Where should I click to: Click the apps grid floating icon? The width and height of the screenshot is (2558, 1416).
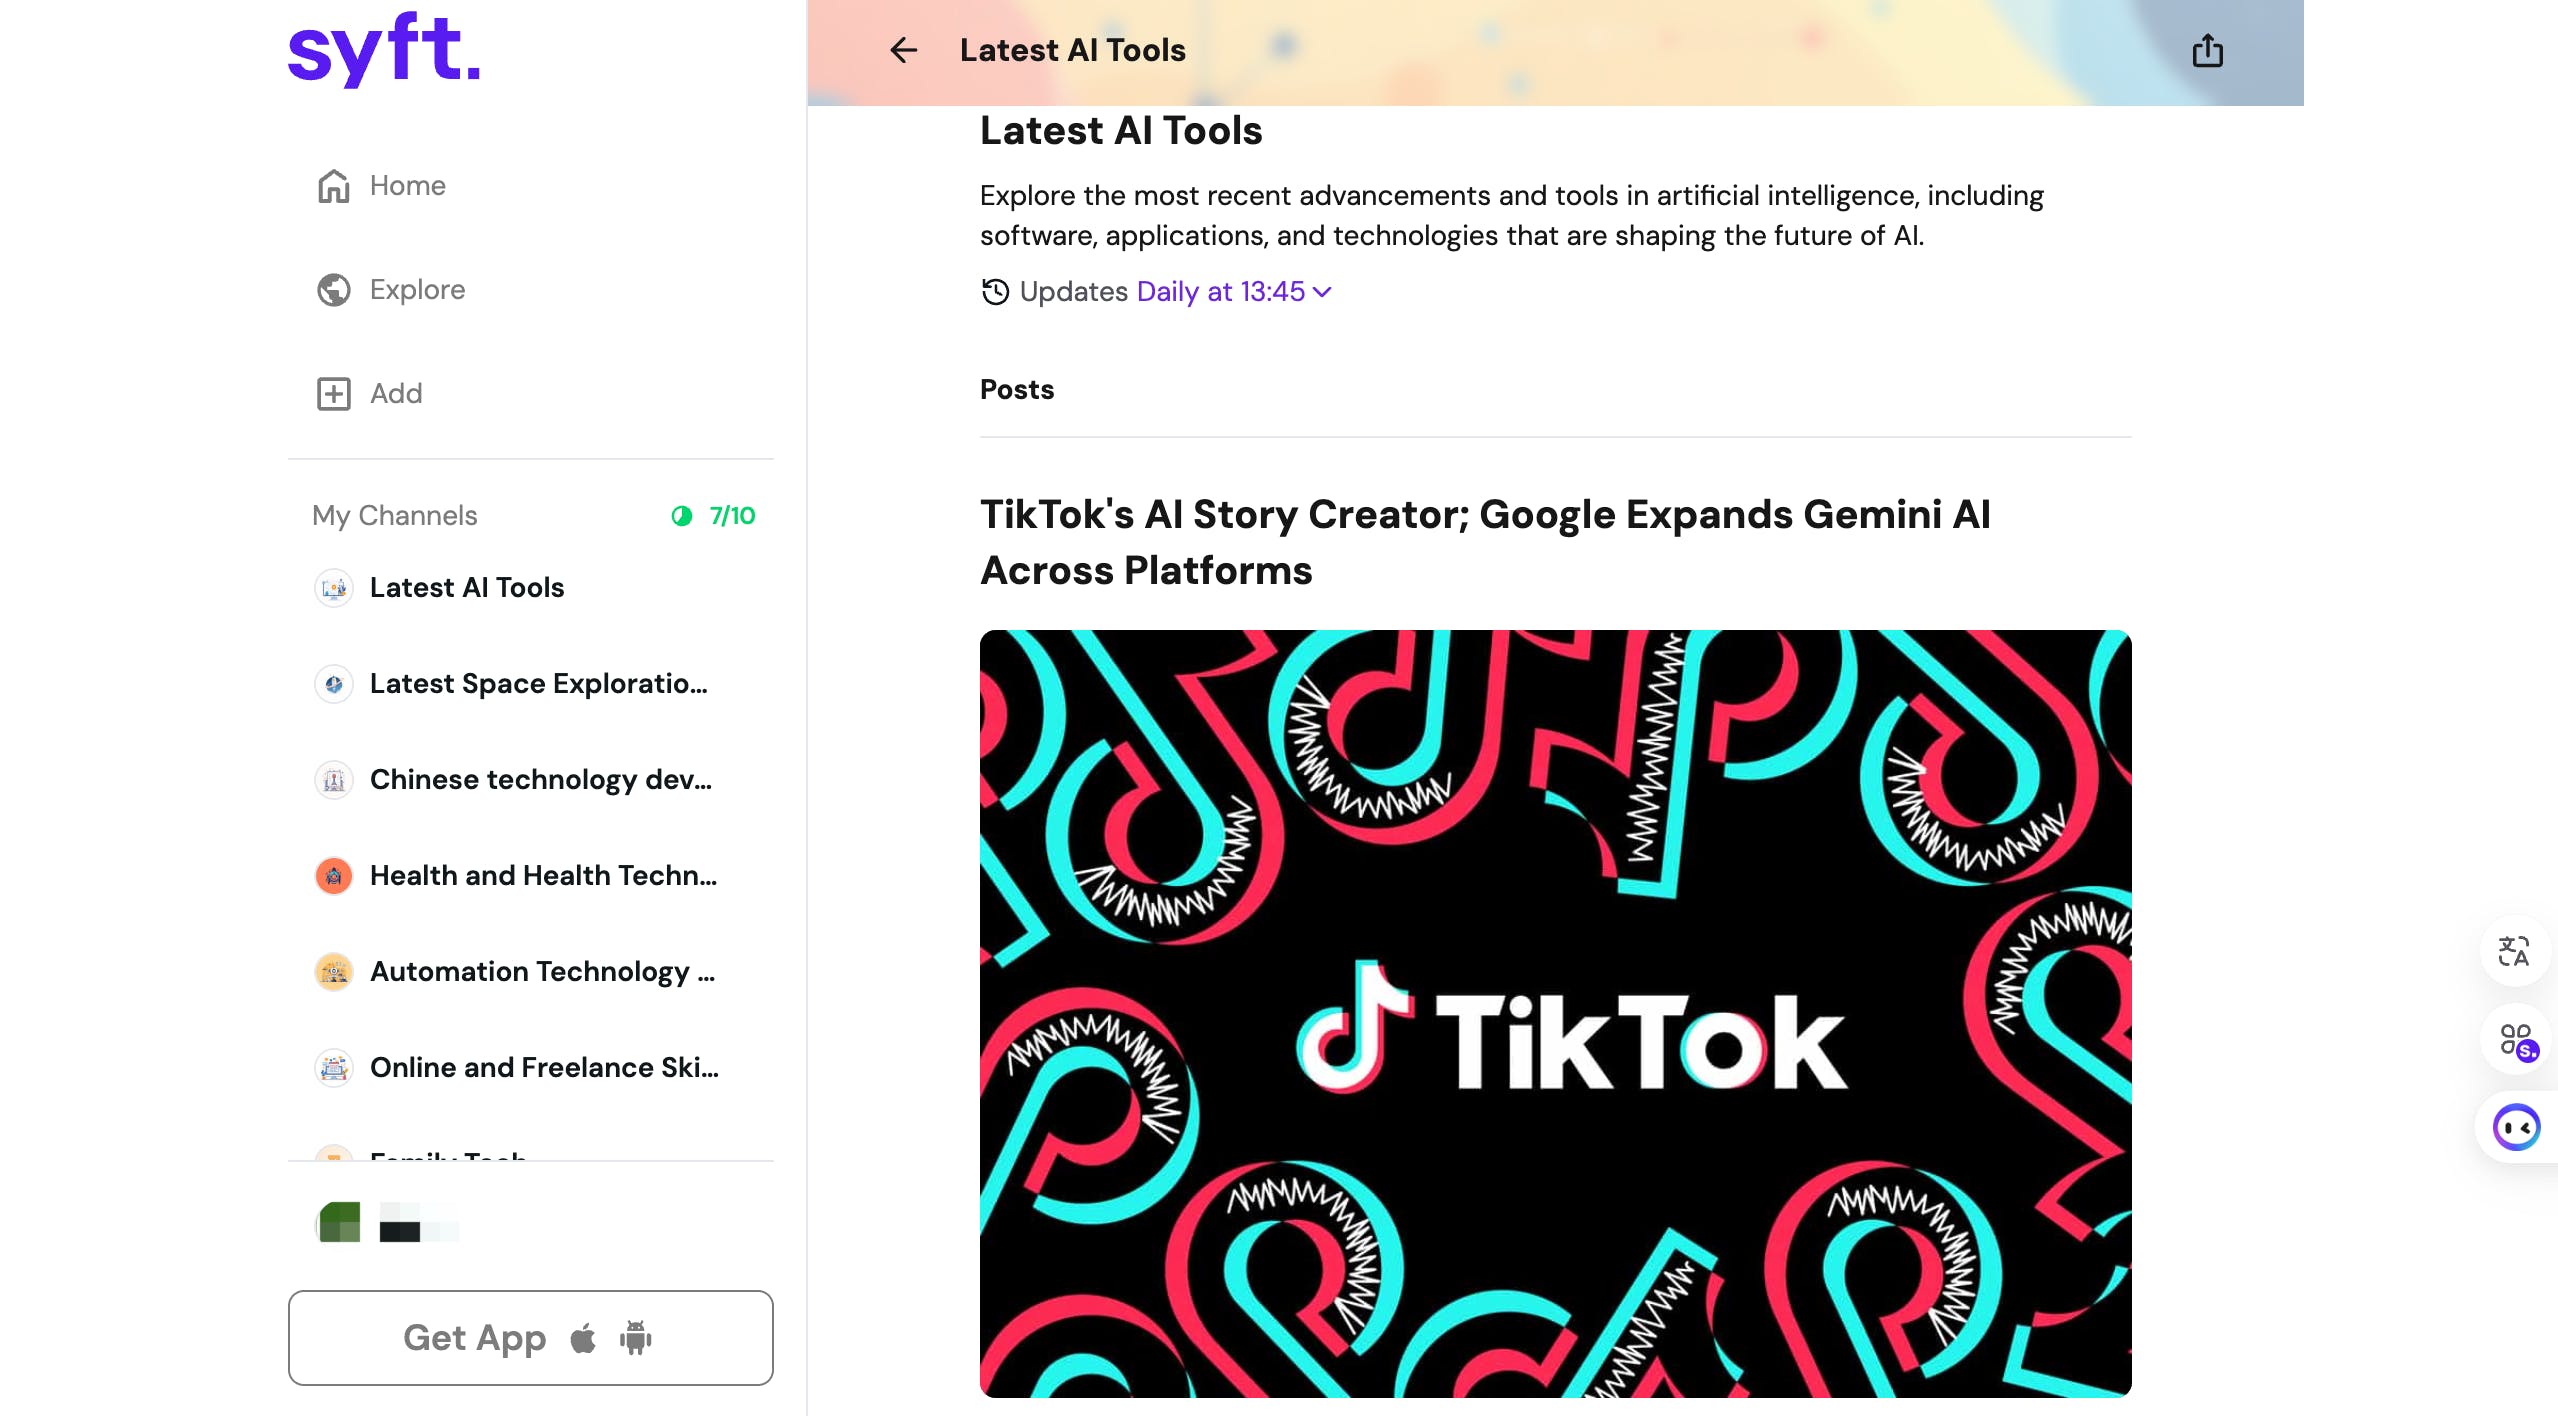point(2517,1040)
